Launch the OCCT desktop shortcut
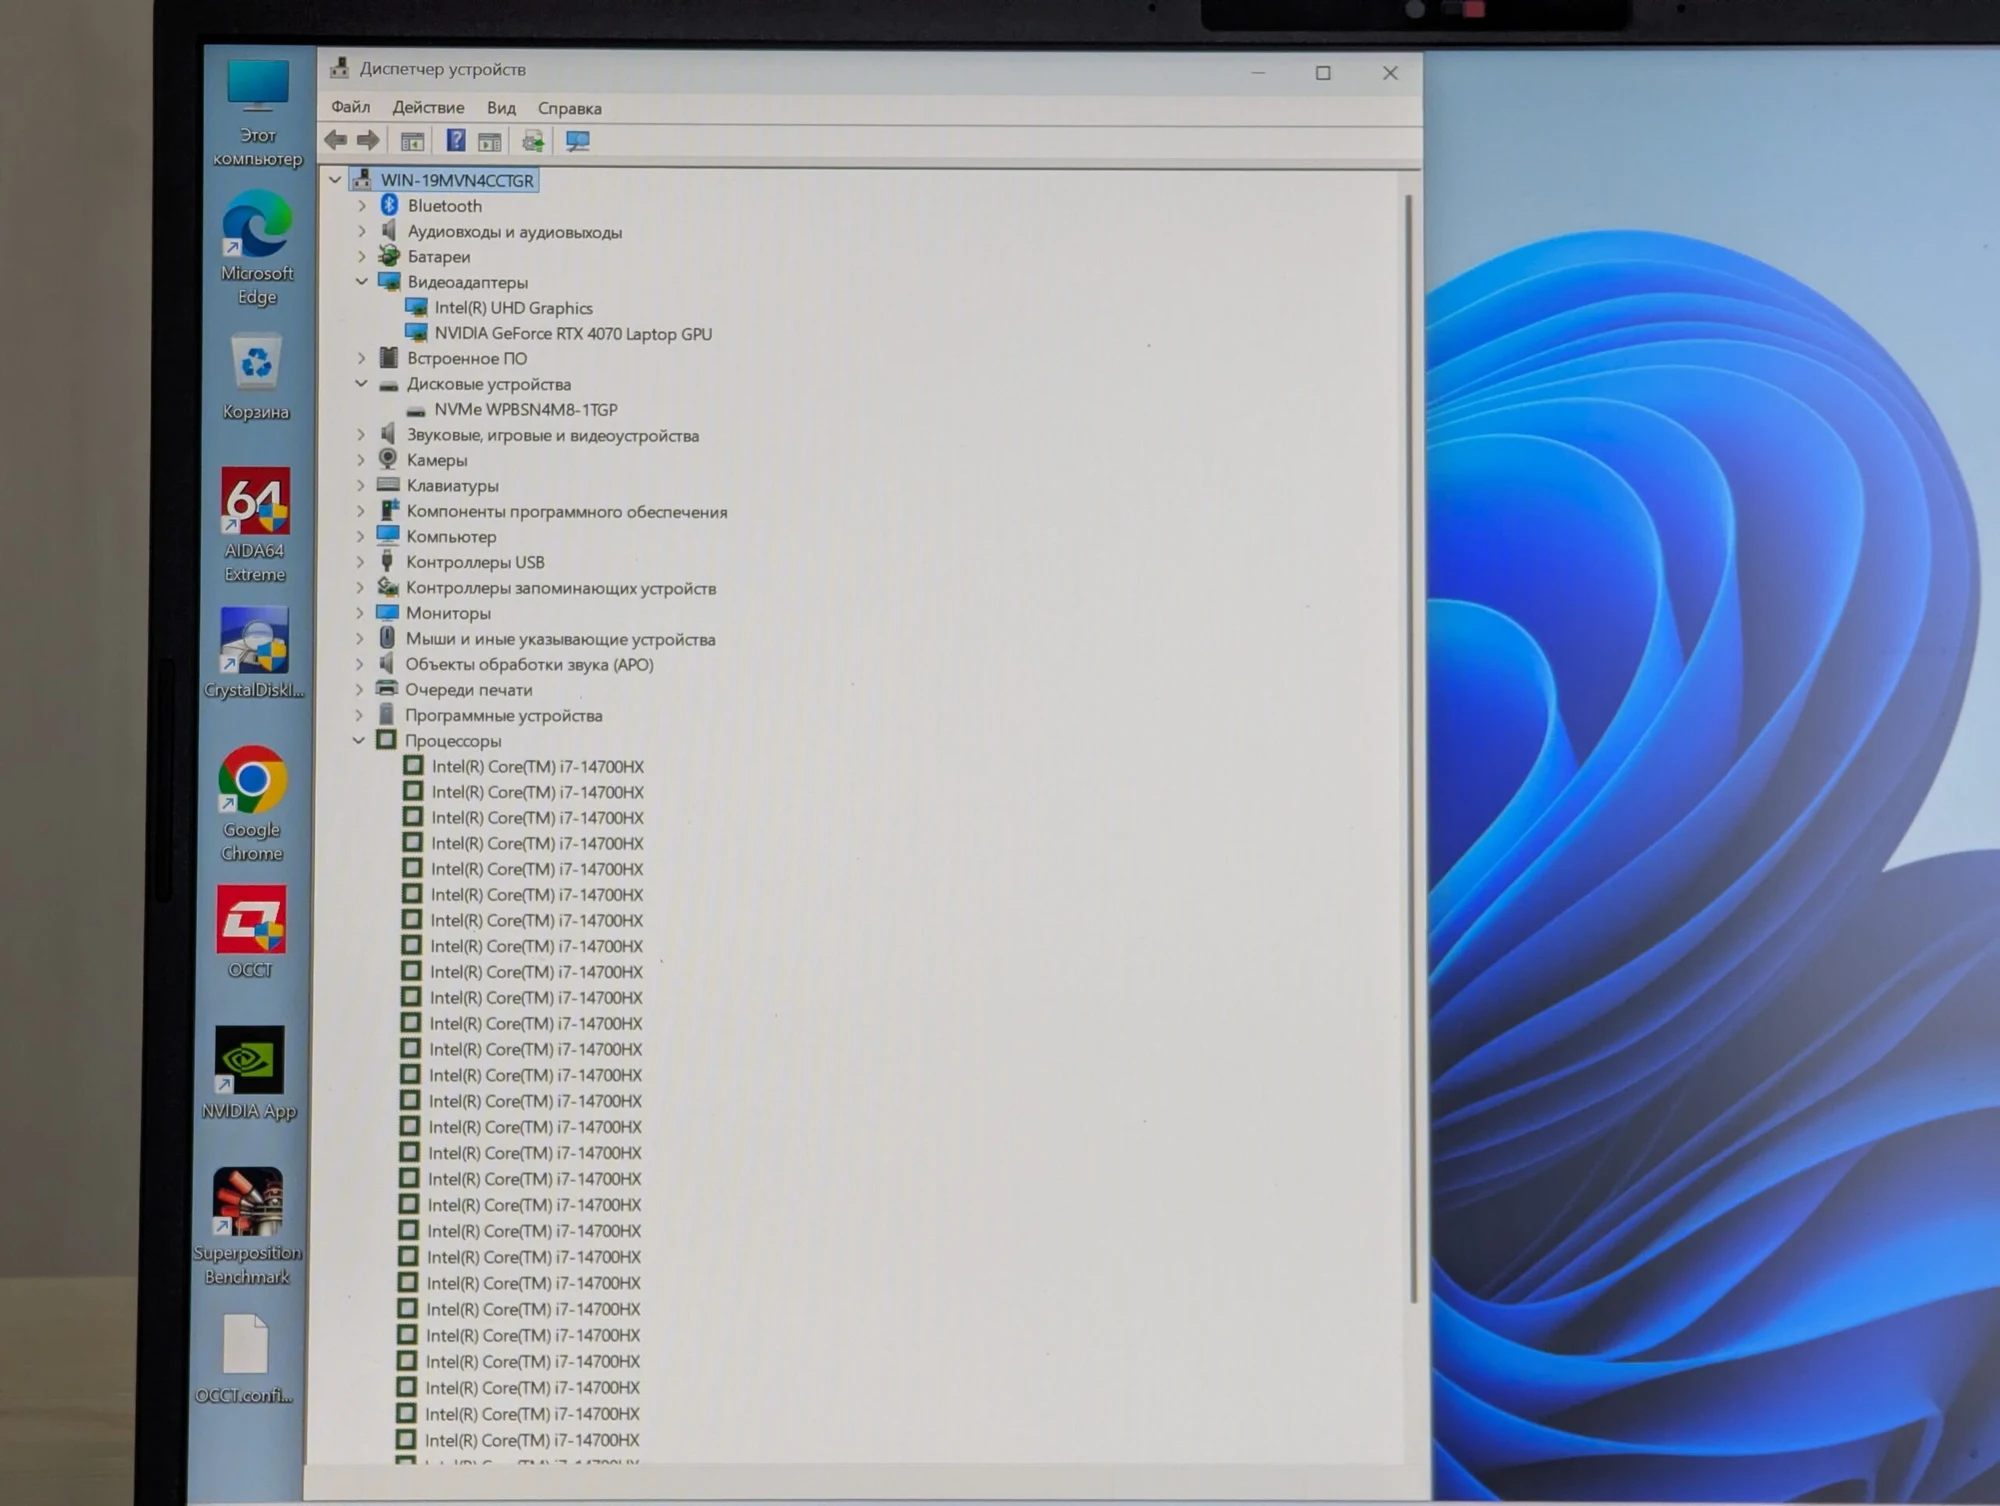 pyautogui.click(x=251, y=932)
